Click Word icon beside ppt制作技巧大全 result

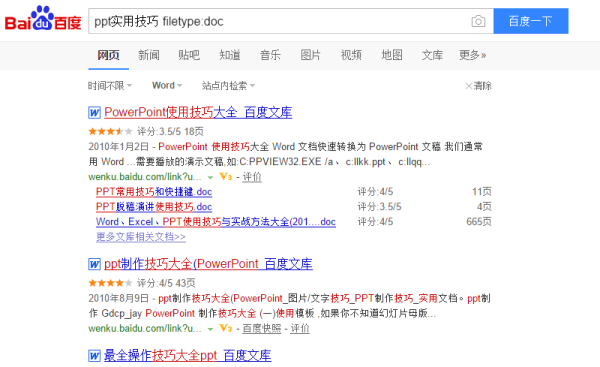pos(94,264)
